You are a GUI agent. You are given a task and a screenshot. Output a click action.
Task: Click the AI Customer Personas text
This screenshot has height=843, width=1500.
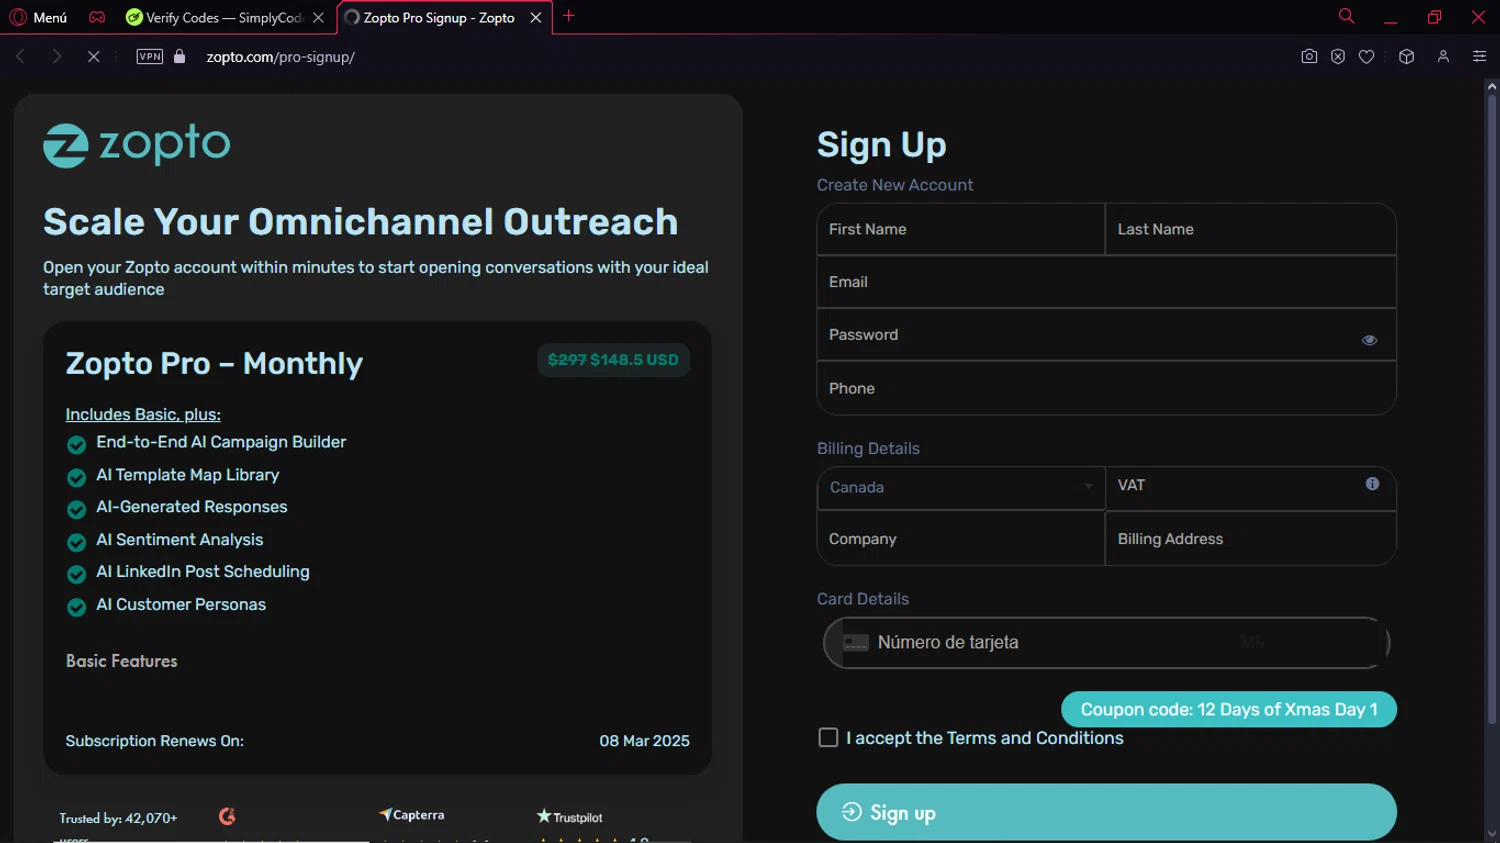click(x=181, y=605)
